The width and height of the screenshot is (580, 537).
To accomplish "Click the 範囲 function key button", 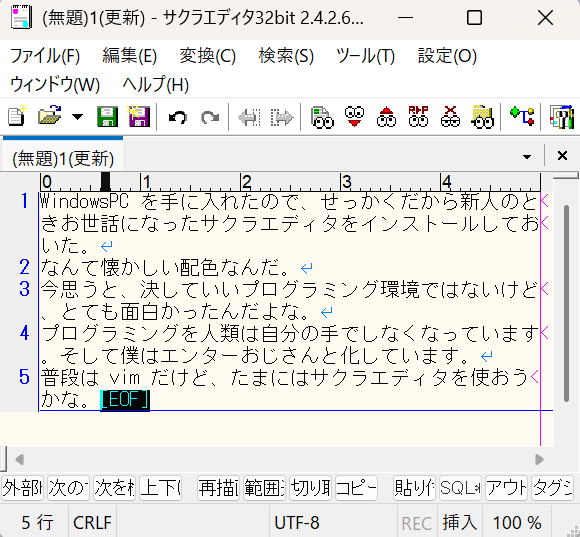I will (x=264, y=488).
